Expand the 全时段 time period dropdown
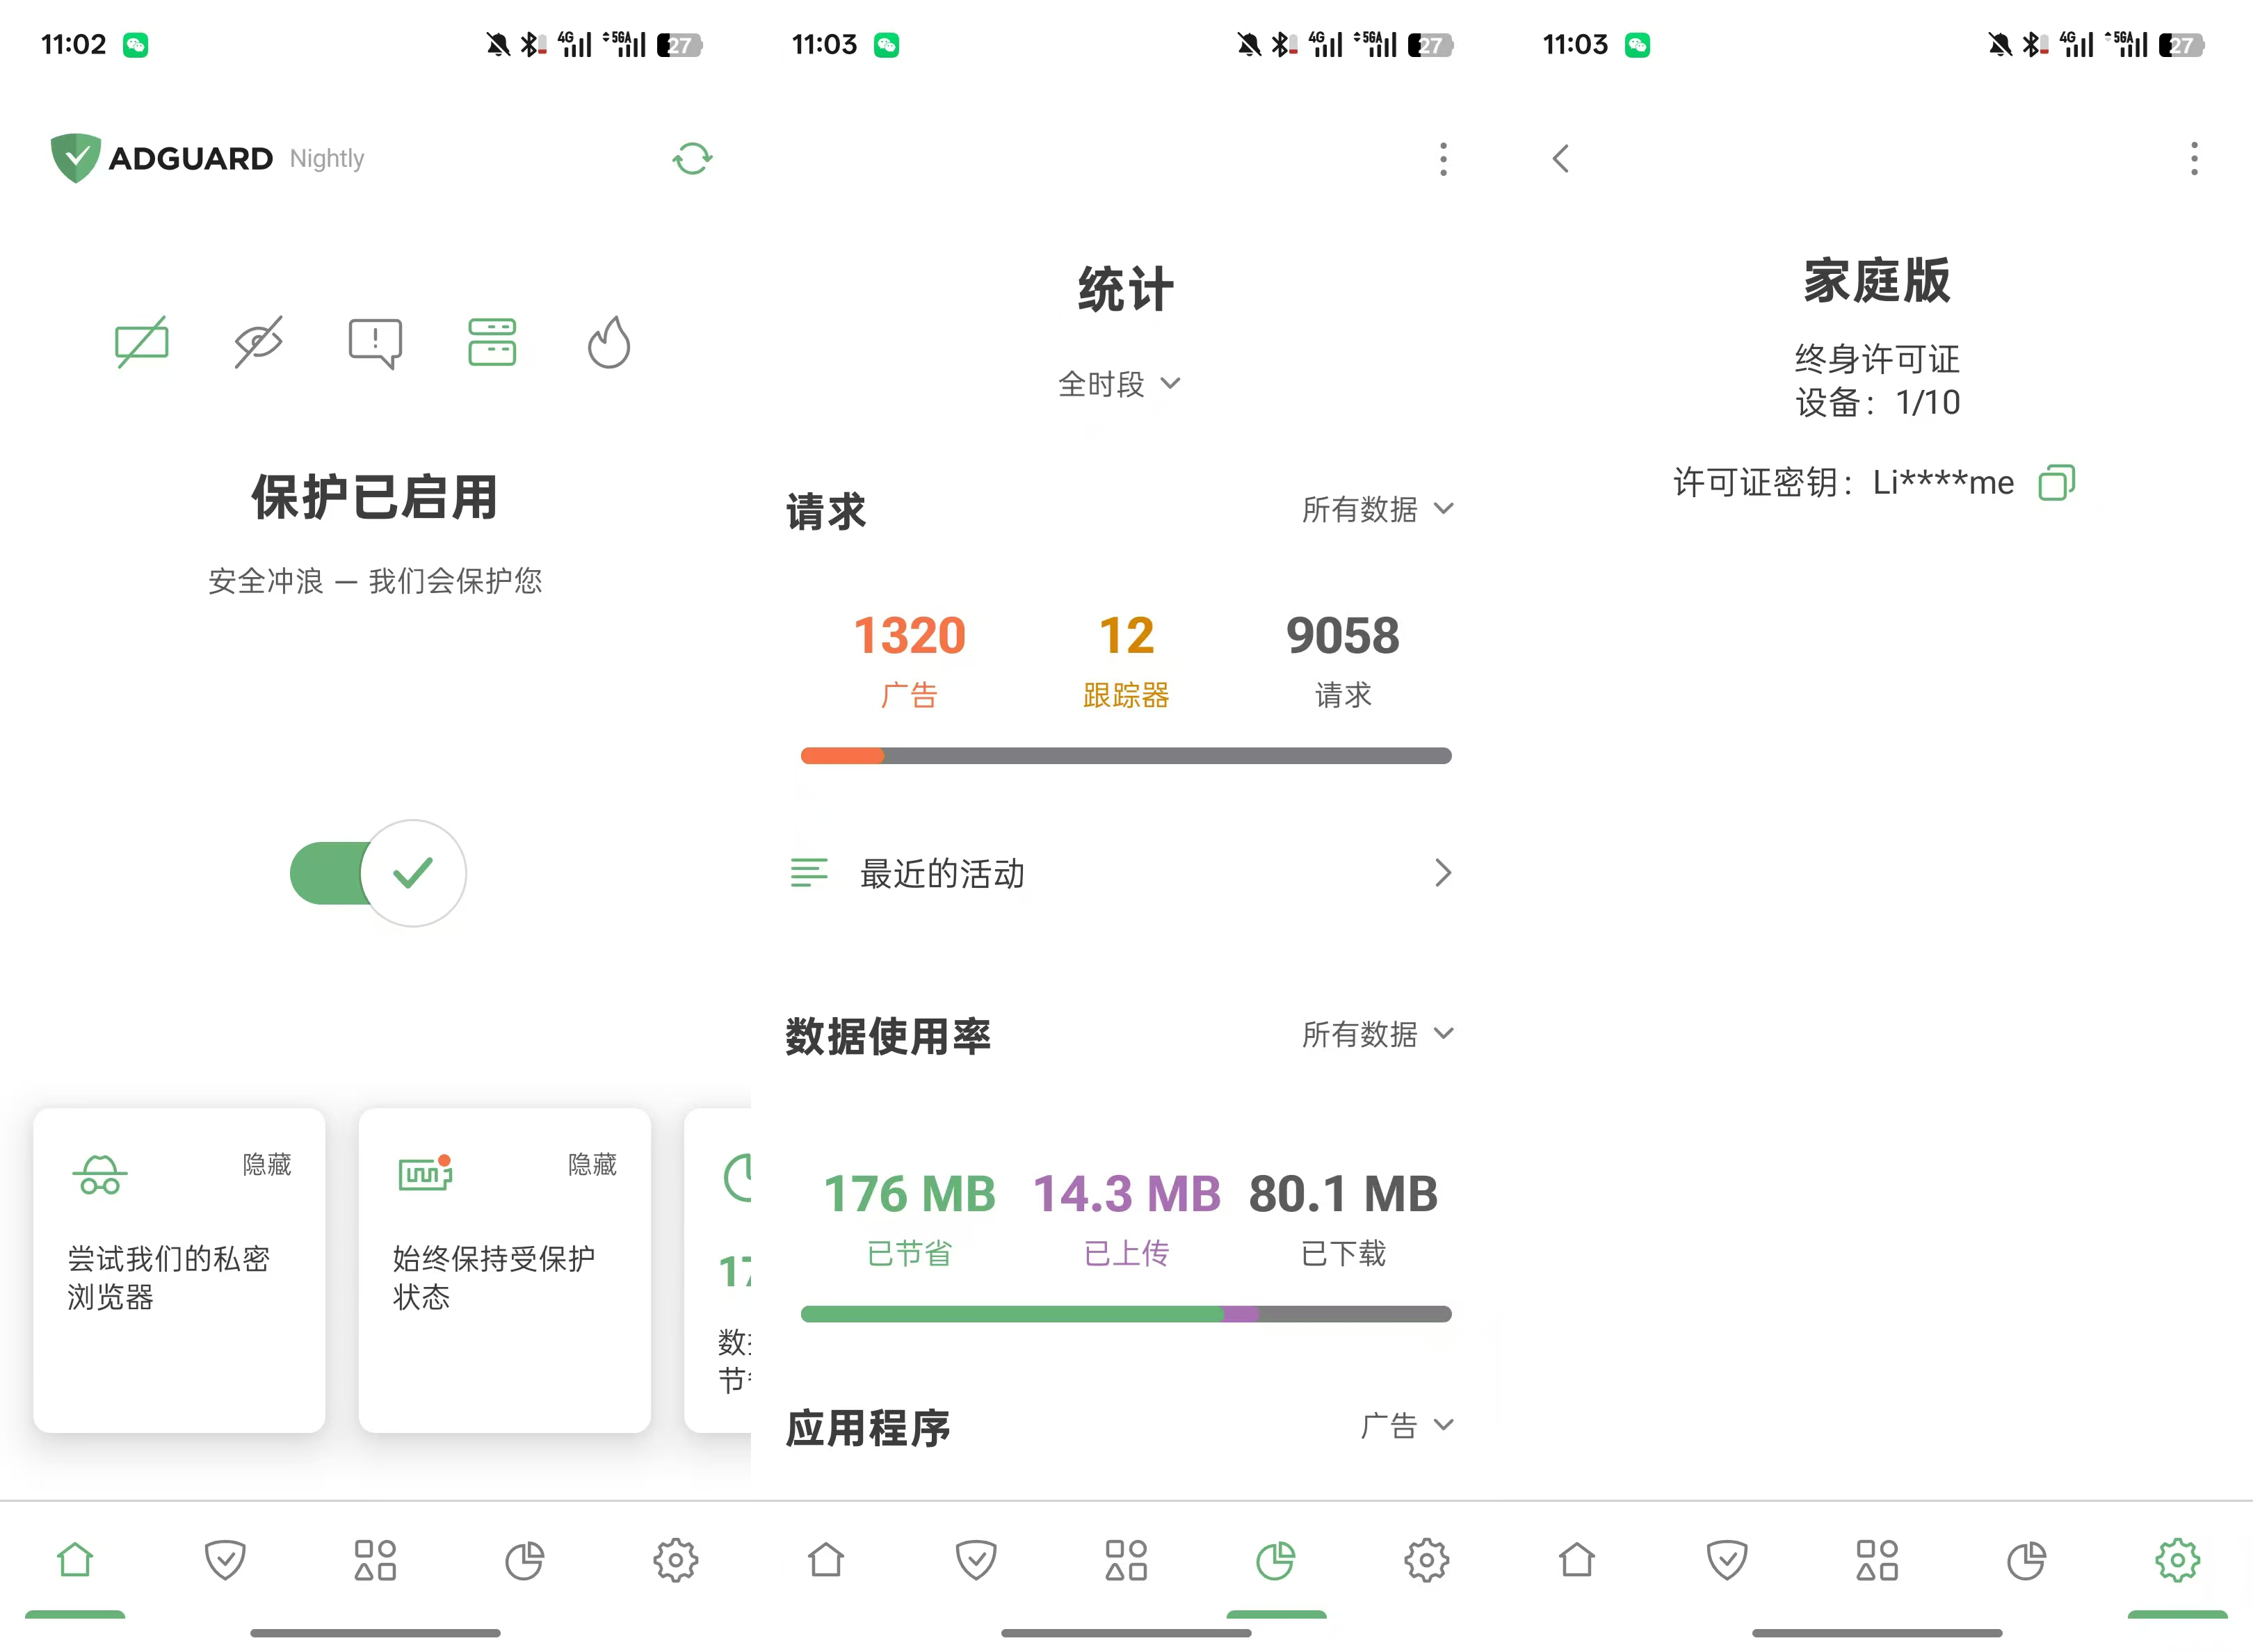 [1119, 384]
